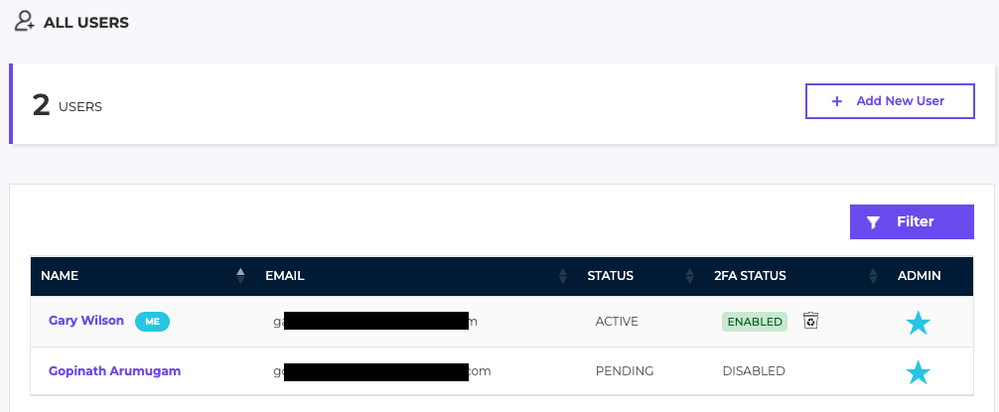Screen dimensions: 999x412
Task: Click the plus icon in Add New User
Action: (837, 101)
